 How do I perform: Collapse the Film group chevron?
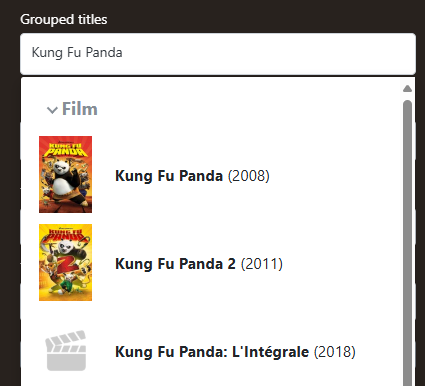point(52,110)
